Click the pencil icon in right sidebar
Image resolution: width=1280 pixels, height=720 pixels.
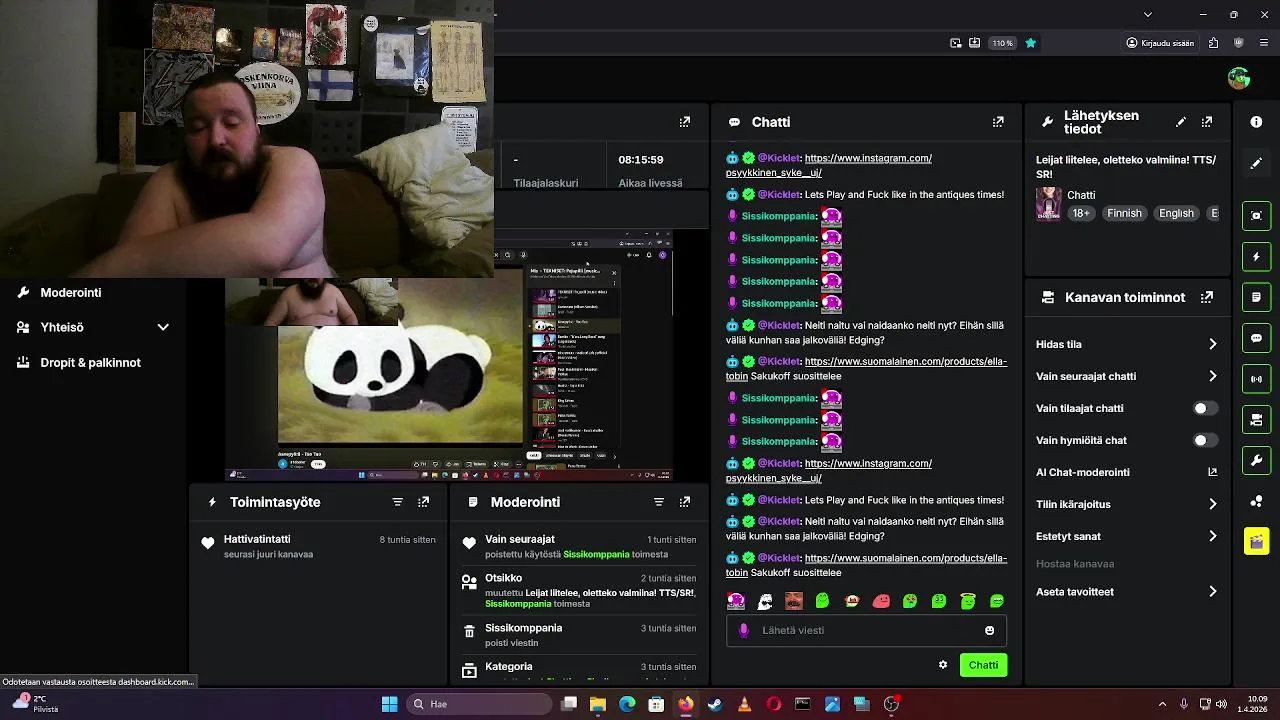click(1256, 163)
